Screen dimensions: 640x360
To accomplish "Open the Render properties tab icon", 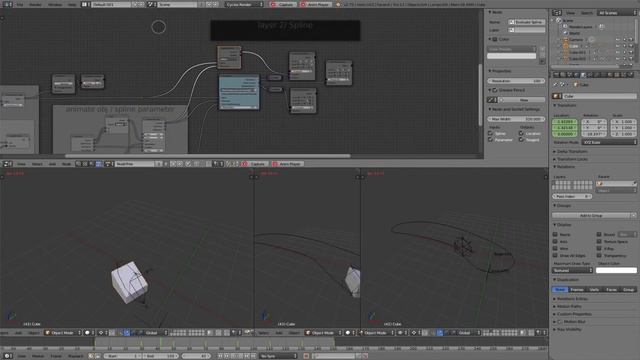I will coord(556,75).
